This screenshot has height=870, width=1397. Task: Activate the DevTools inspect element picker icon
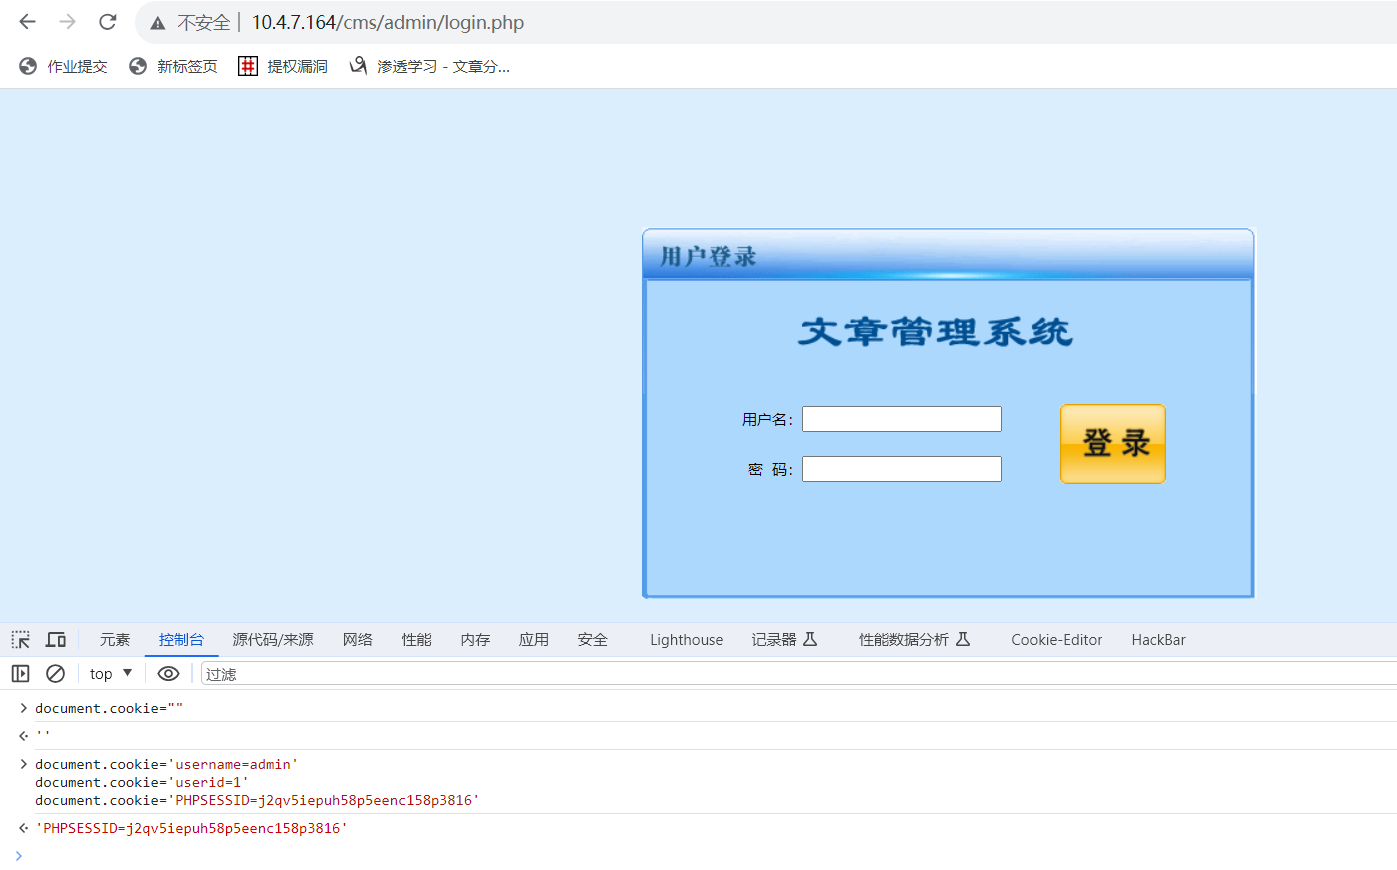(21, 640)
